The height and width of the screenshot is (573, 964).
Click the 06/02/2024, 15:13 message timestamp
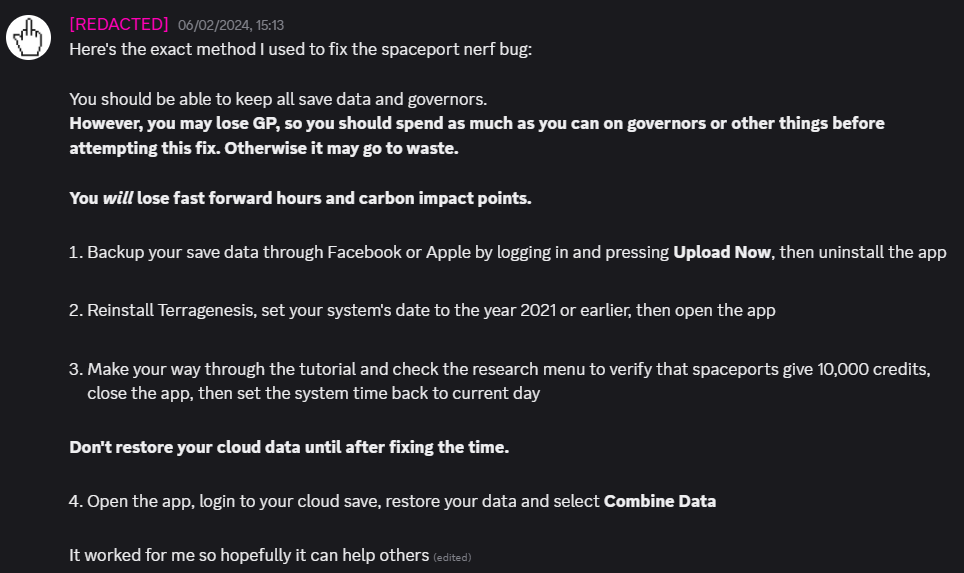click(x=230, y=25)
